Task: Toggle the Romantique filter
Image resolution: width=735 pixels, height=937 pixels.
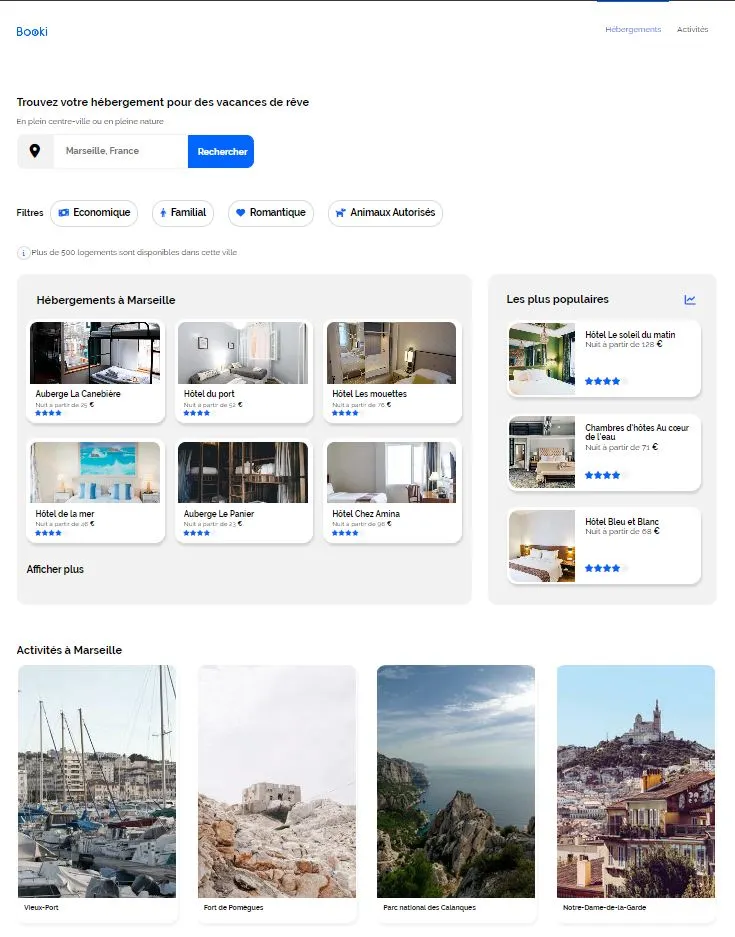Action: [x=270, y=213]
